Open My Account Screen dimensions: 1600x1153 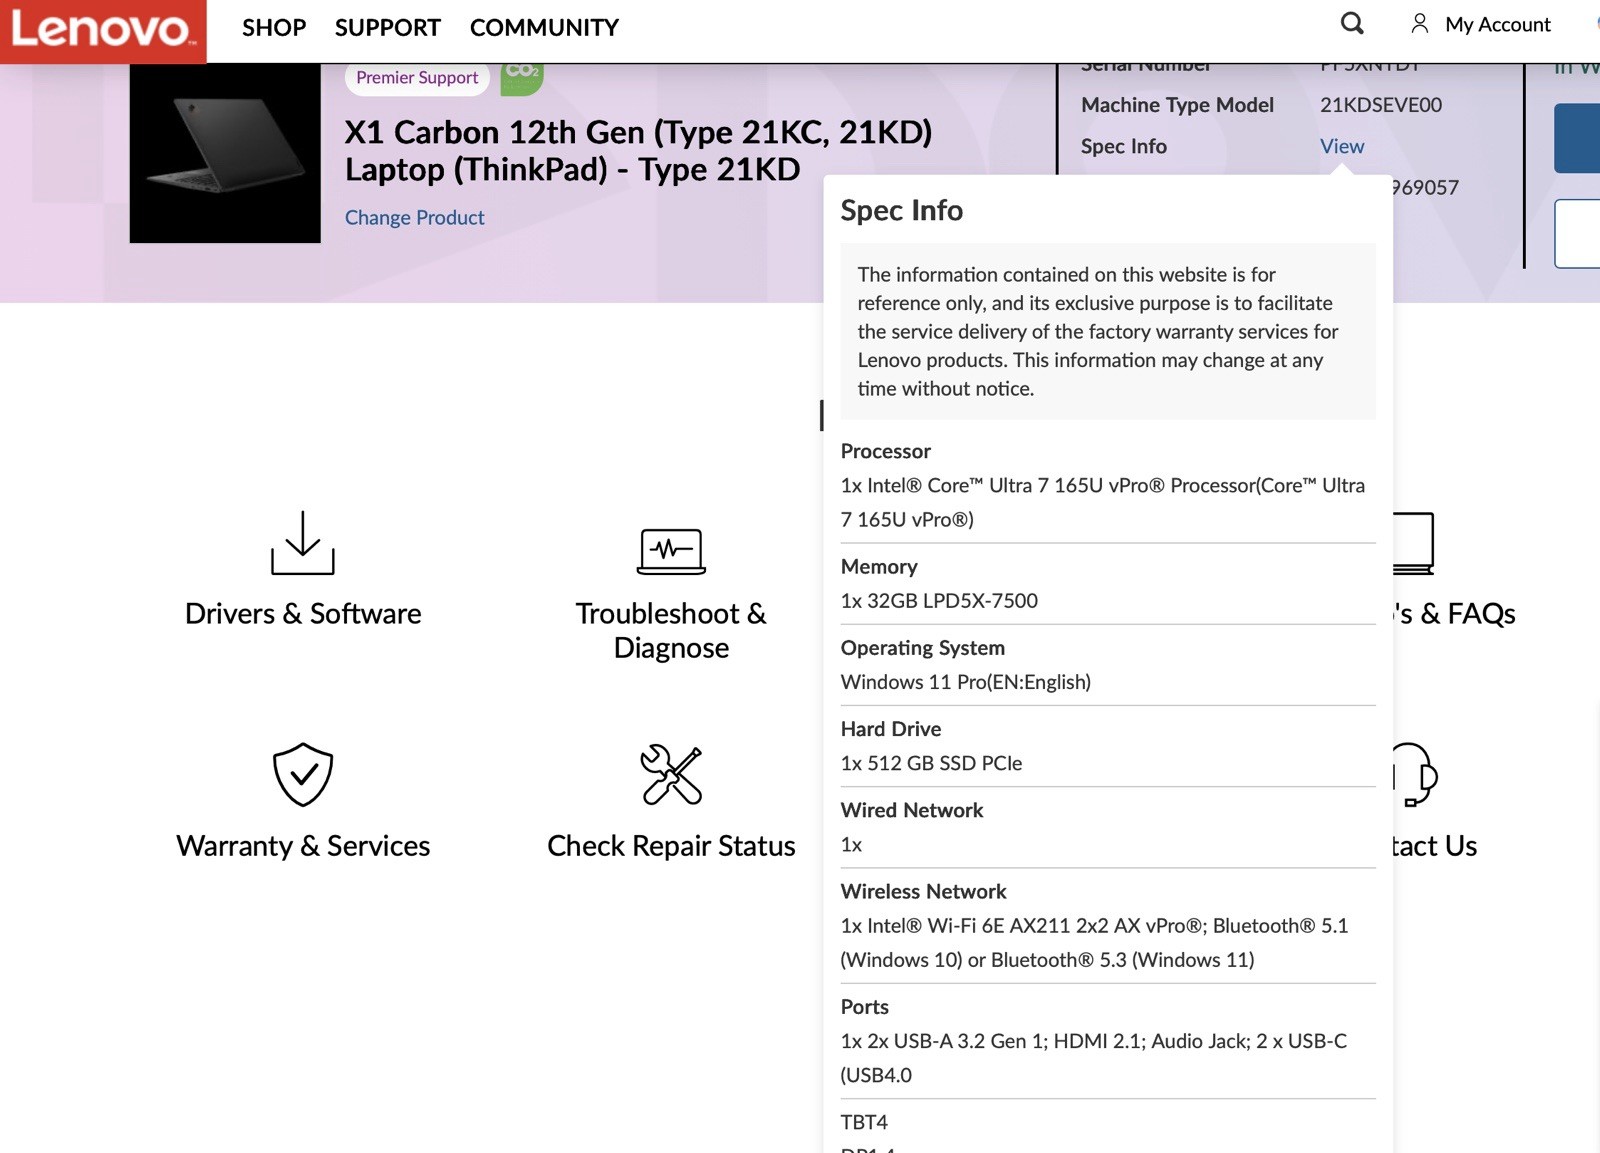1497,25
